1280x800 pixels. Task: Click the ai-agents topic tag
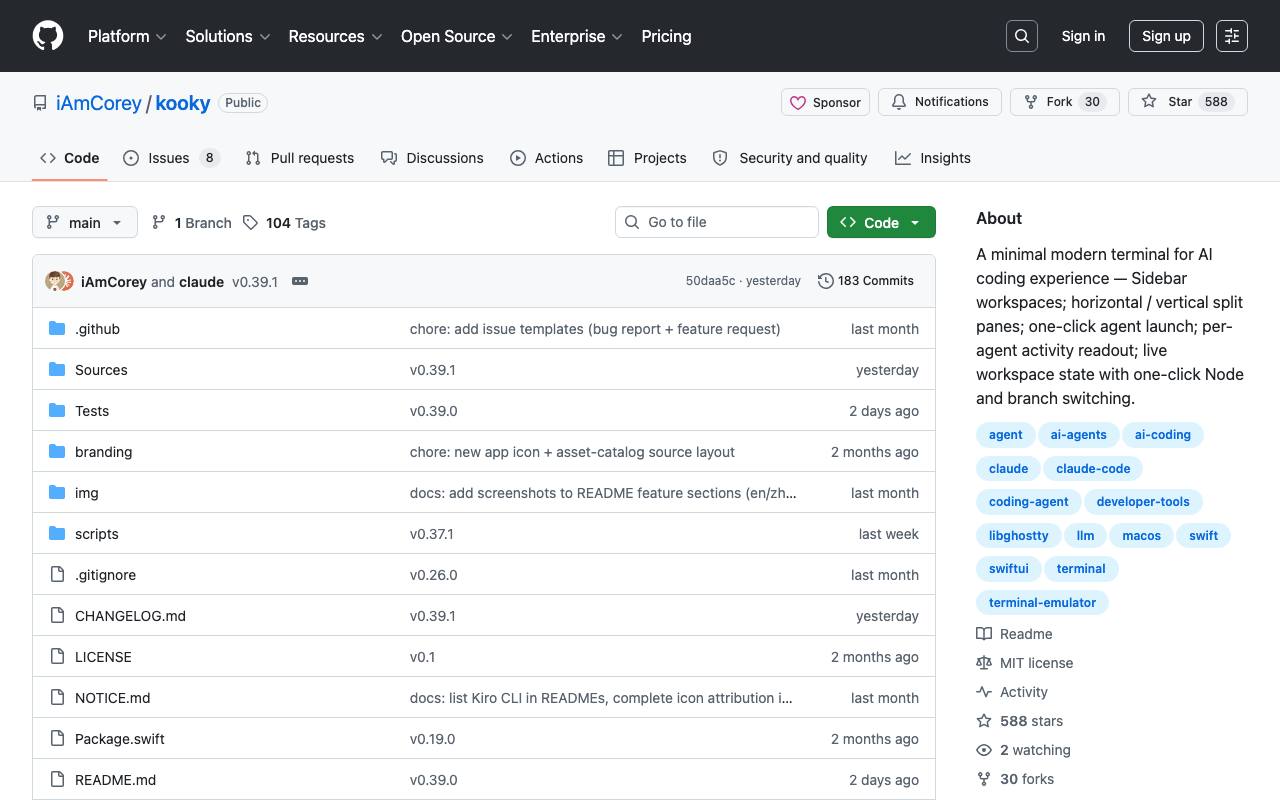click(1078, 435)
